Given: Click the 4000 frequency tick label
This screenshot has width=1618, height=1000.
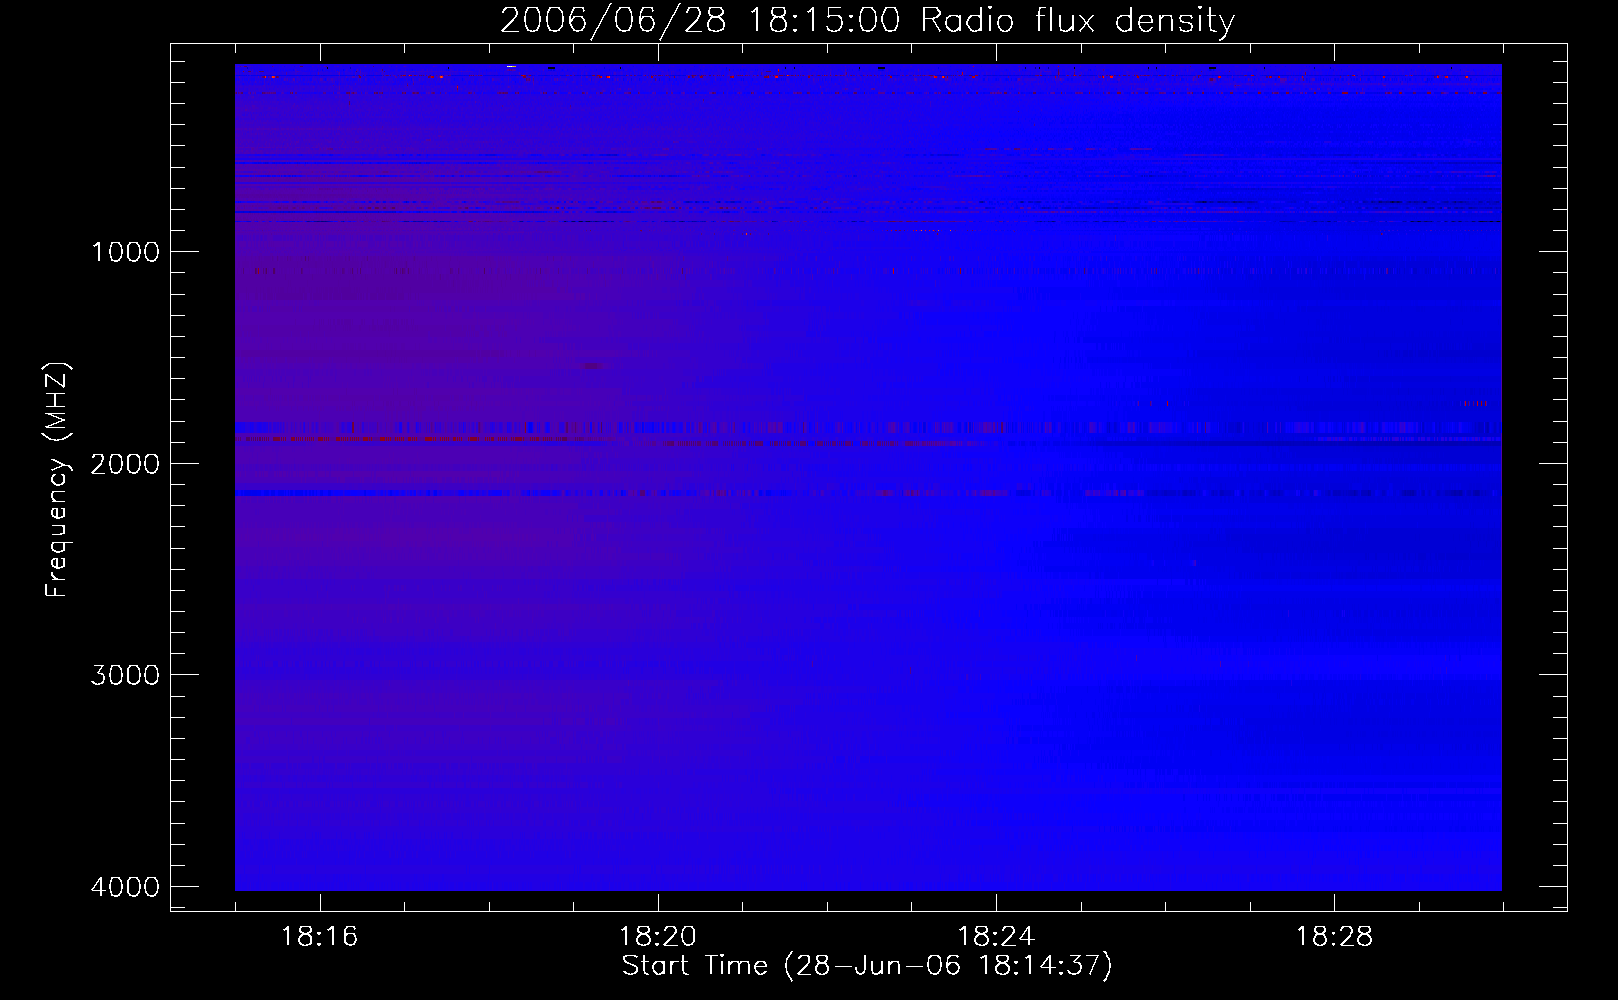Looking at the screenshot, I should (125, 887).
